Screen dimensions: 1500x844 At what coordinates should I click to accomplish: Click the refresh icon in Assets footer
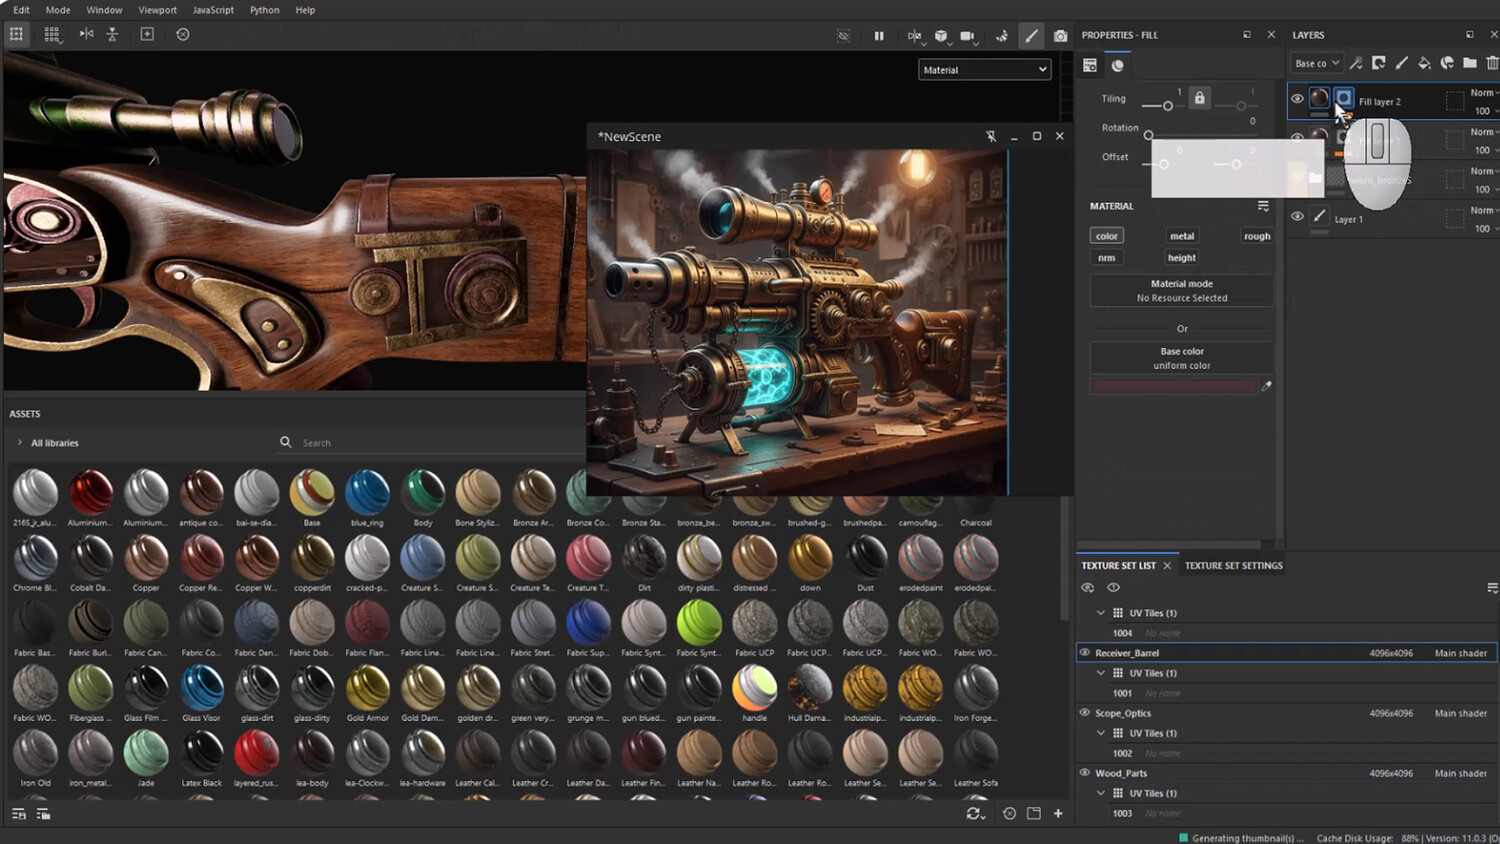[x=974, y=814]
